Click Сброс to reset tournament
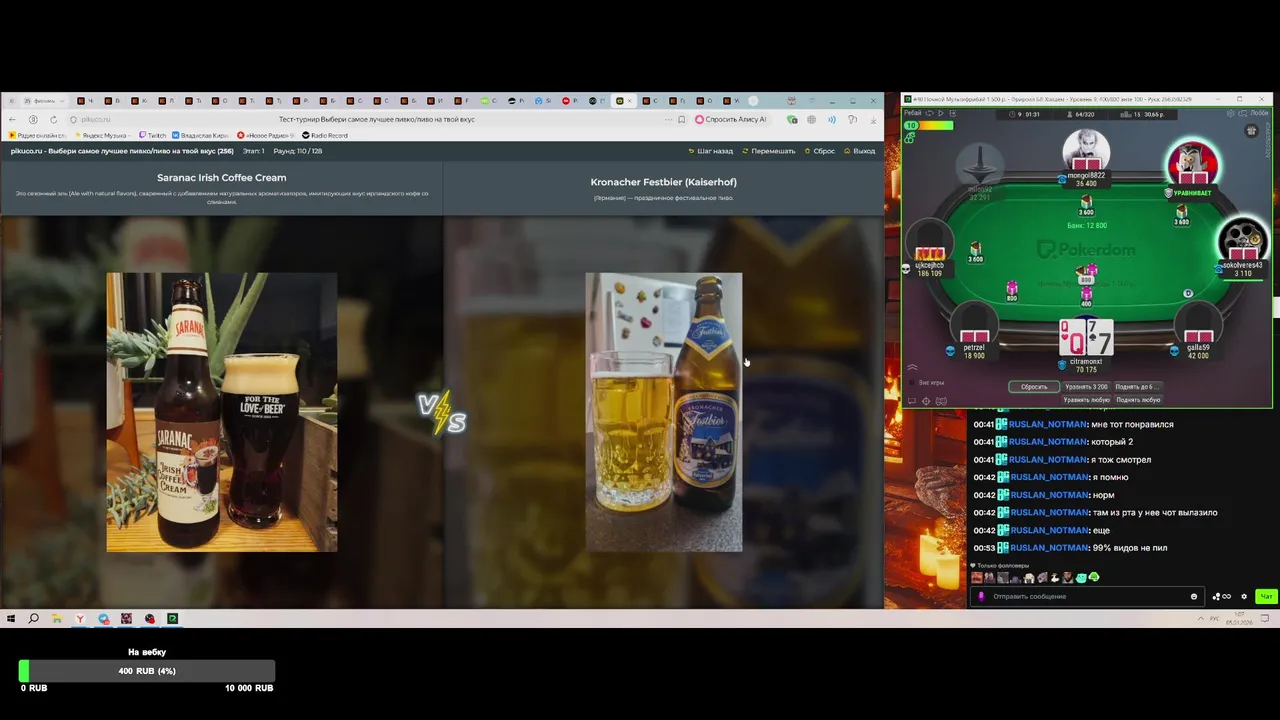Screen dimensions: 1280x720 pyautogui.click(x=819, y=151)
